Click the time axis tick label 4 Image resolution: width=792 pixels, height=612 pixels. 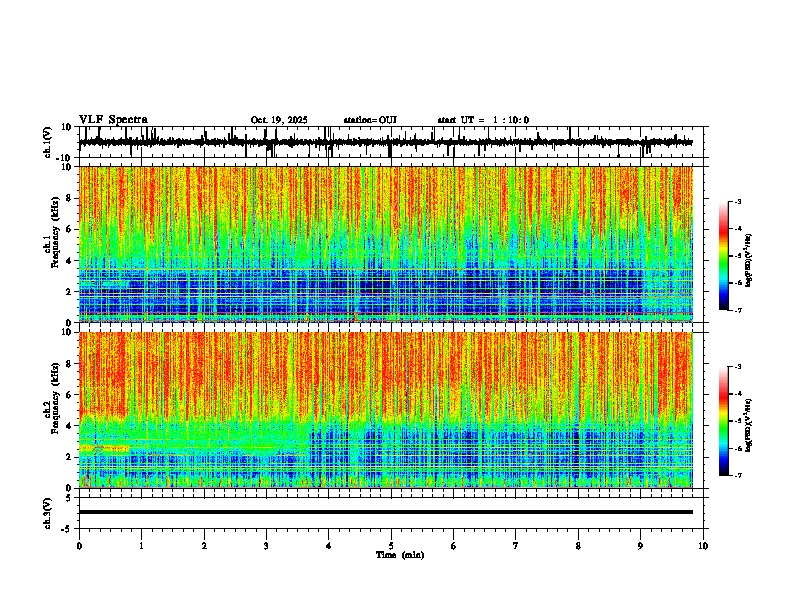click(329, 546)
